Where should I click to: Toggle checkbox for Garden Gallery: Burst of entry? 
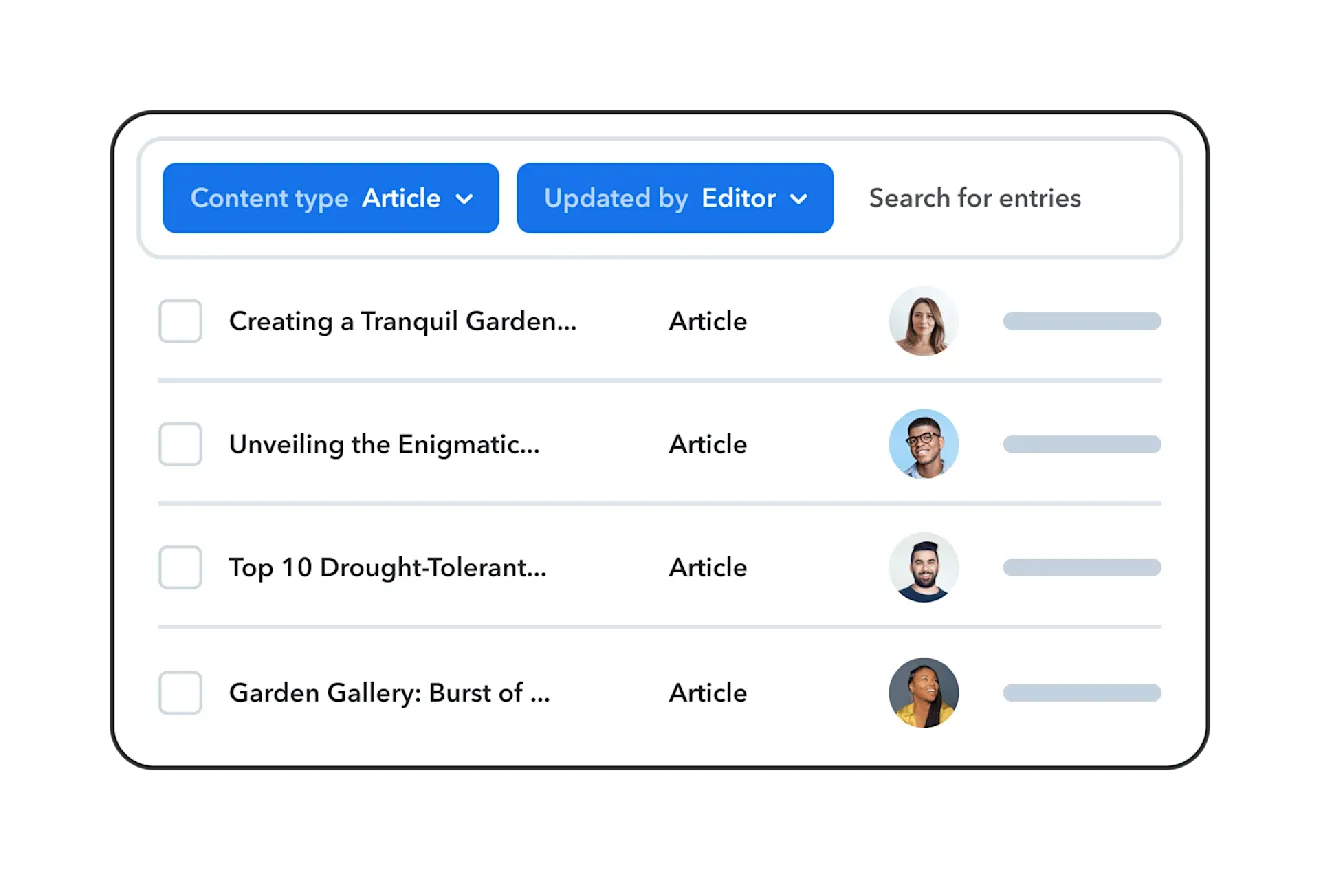180,693
